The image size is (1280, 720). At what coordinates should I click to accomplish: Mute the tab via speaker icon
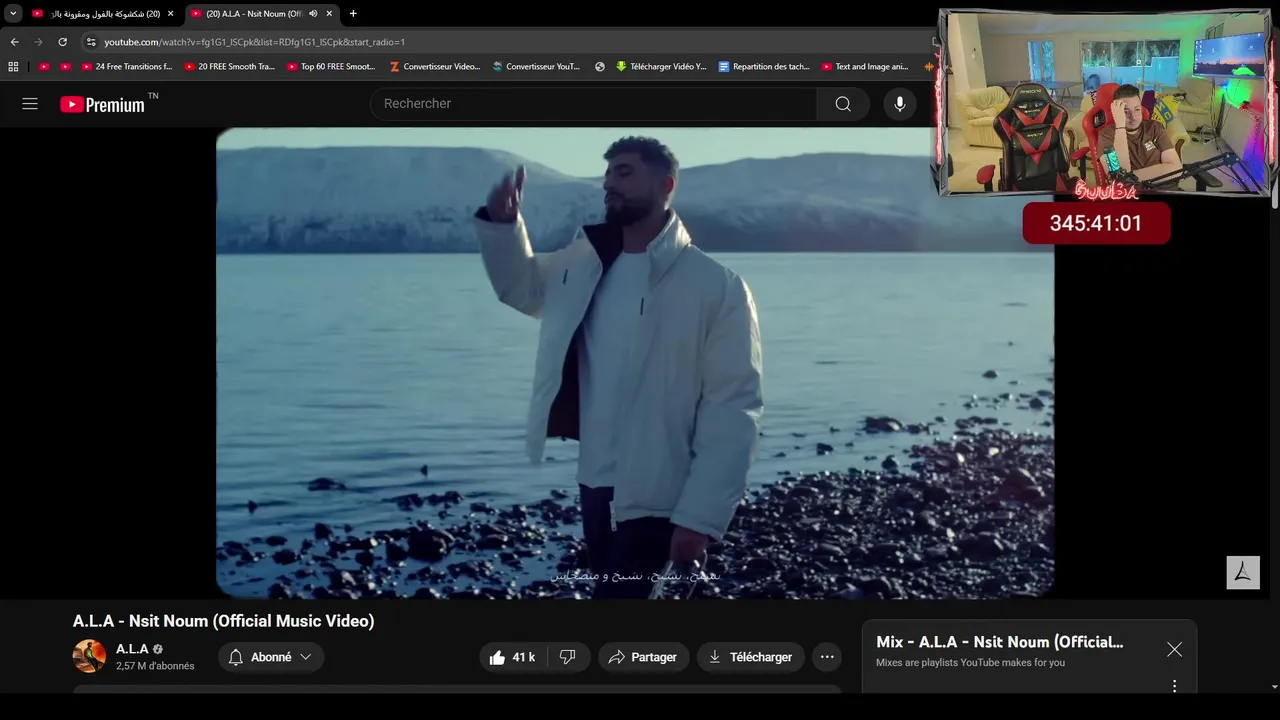tap(313, 14)
